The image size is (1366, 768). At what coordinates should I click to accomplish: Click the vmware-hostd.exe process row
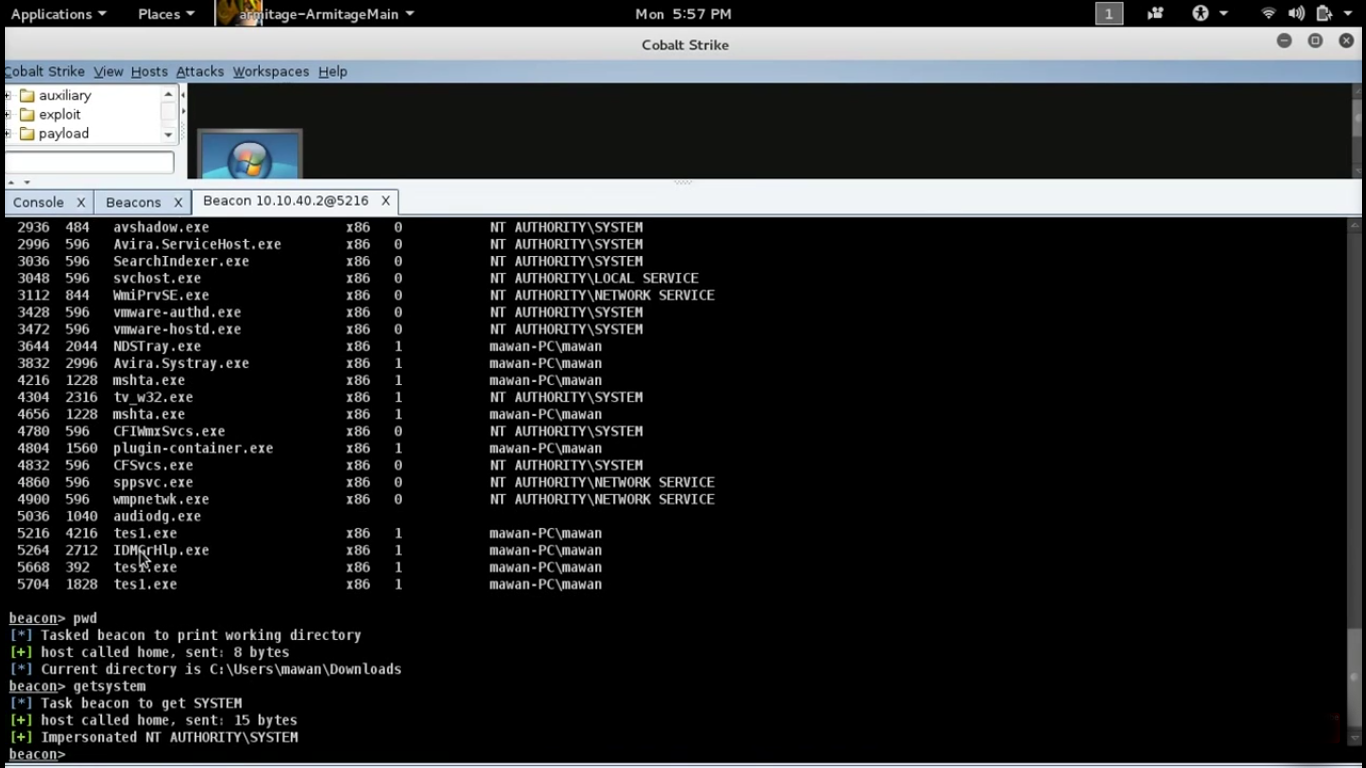pyautogui.click(x=330, y=329)
